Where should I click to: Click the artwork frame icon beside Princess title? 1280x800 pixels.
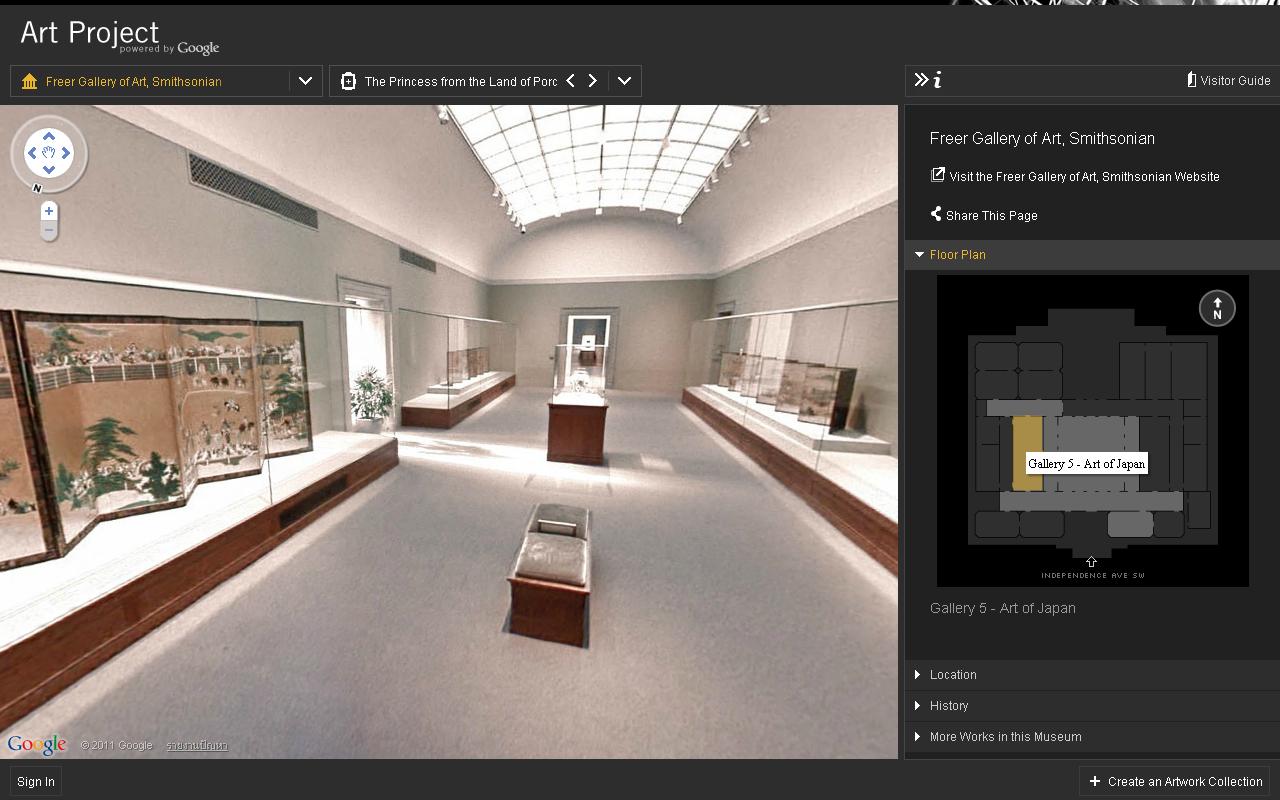[348, 81]
